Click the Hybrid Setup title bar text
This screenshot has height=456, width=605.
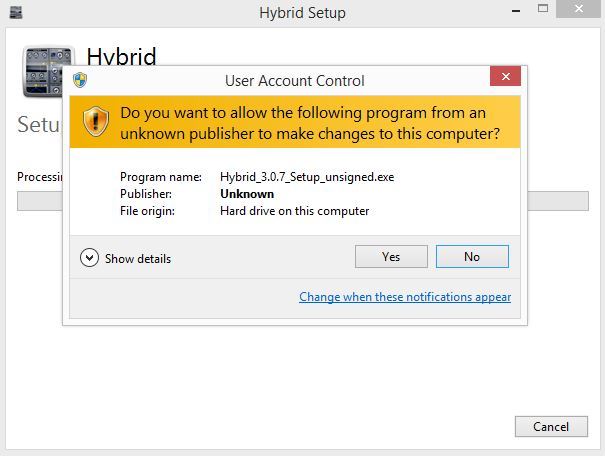(301, 14)
